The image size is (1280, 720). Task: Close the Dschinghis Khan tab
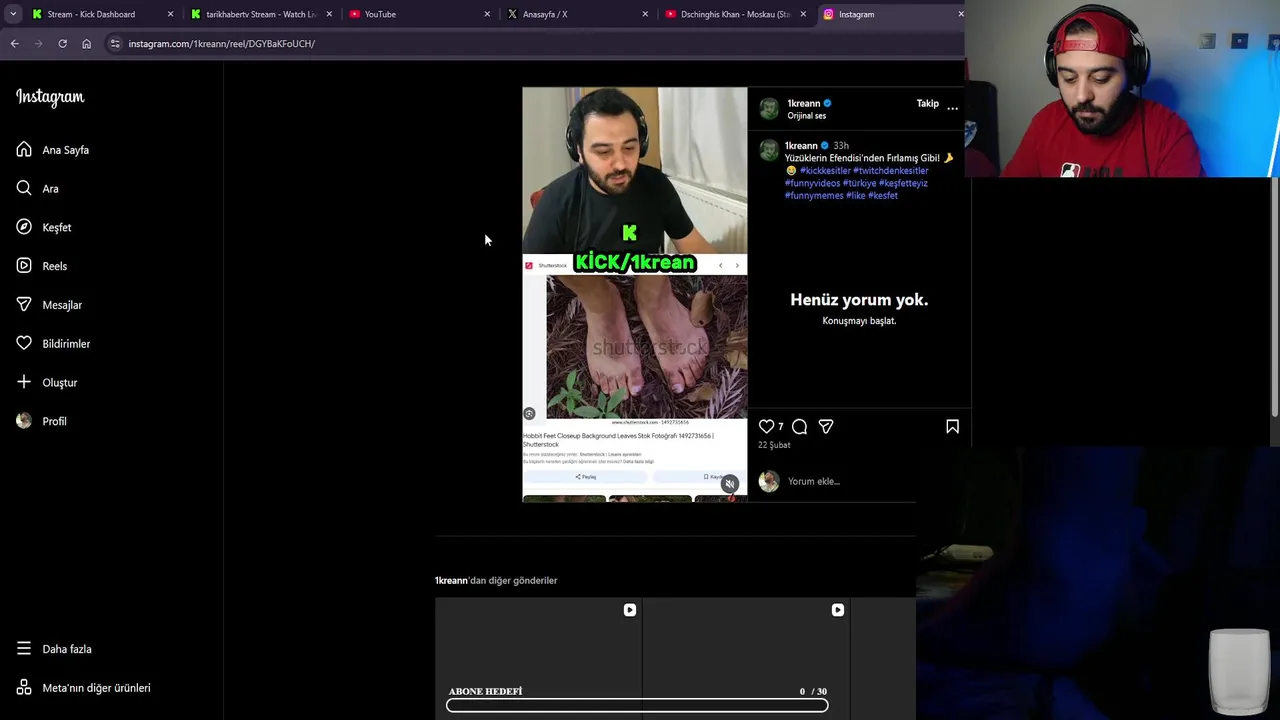click(x=803, y=14)
